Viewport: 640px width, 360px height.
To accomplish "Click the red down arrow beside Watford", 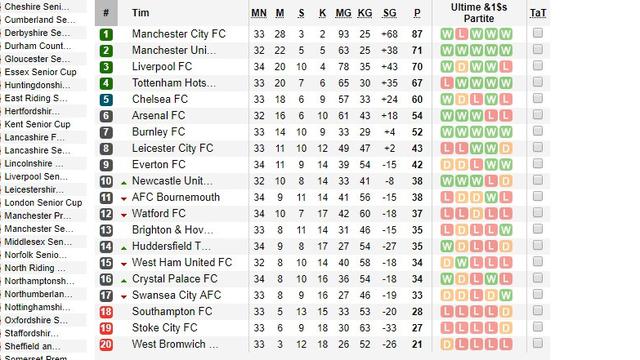I will 124,215.
